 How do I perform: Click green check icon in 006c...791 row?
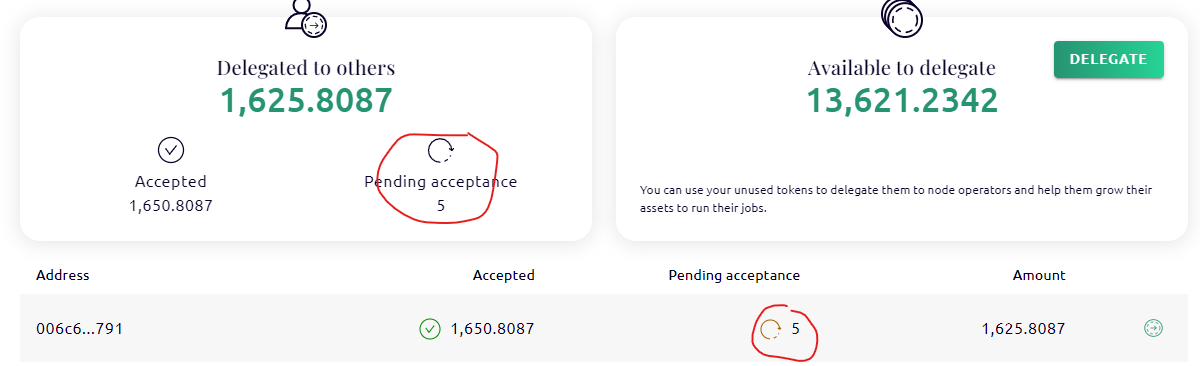pyautogui.click(x=430, y=328)
